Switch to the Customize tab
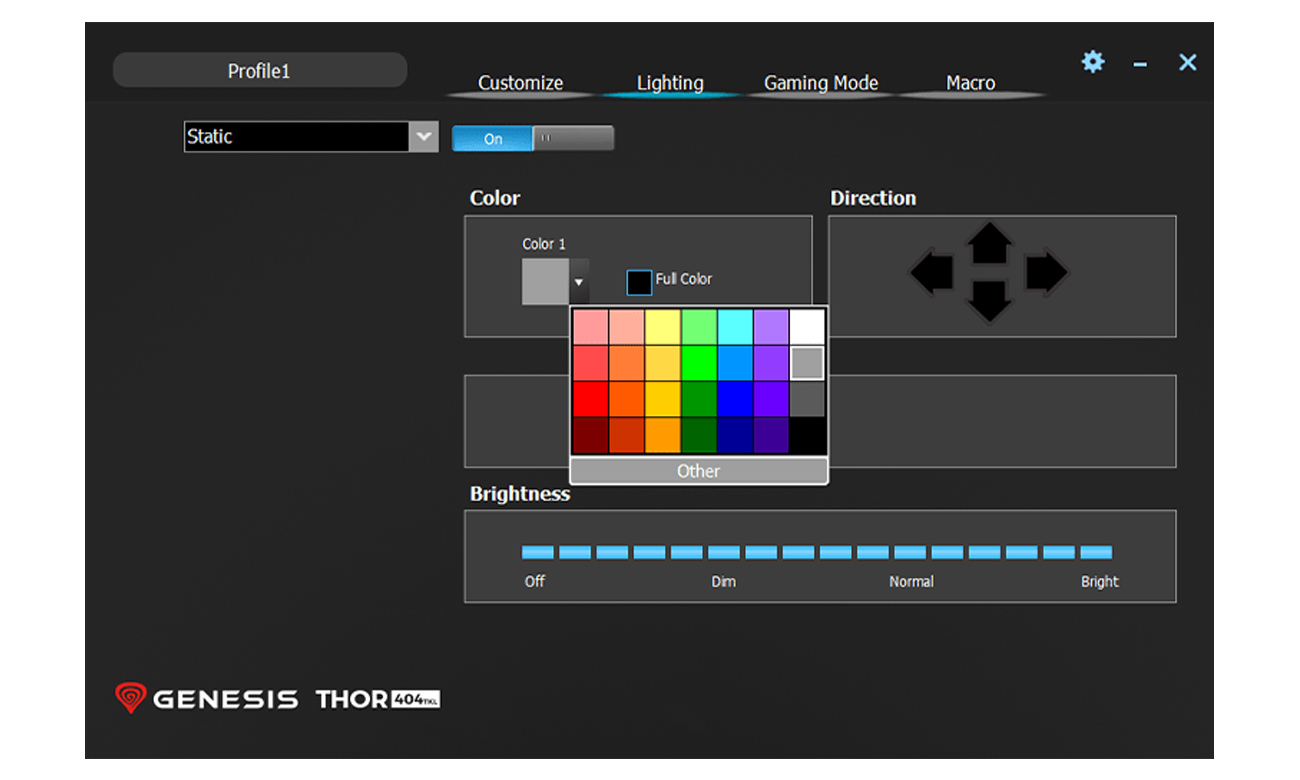 coord(520,83)
